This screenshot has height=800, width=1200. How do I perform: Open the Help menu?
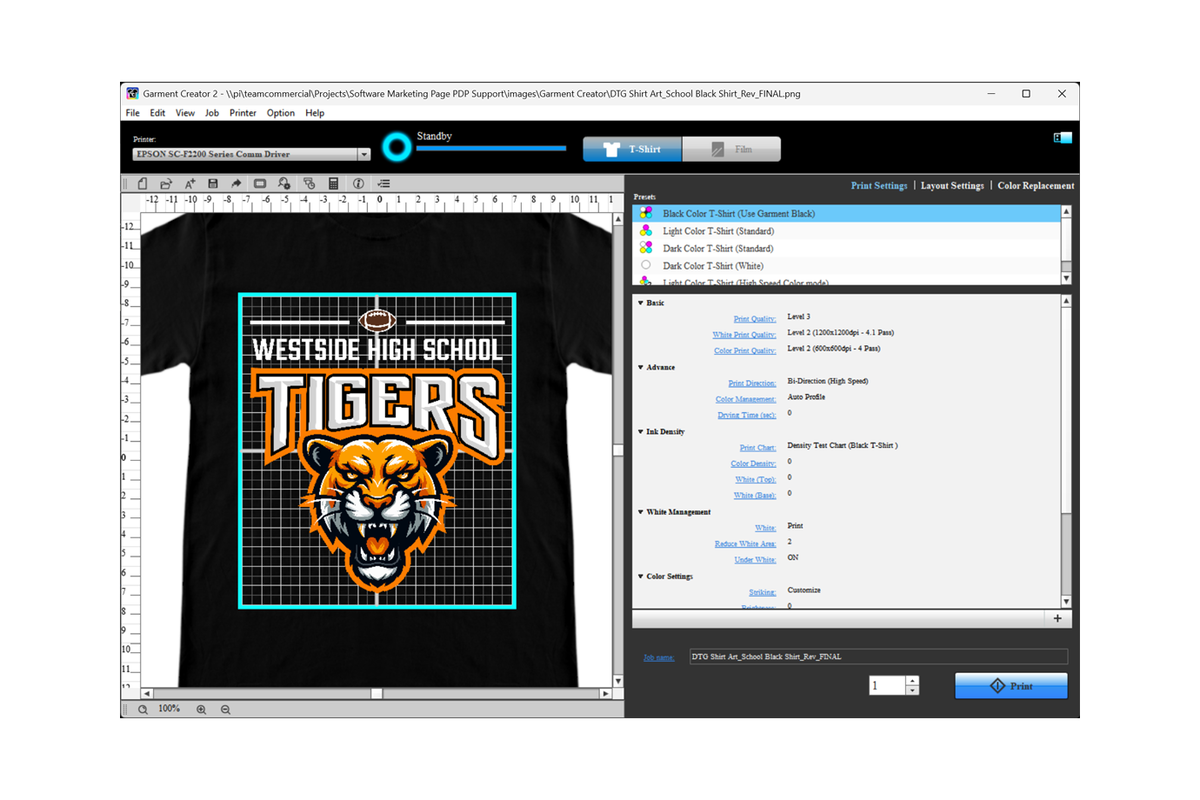pyautogui.click(x=315, y=113)
